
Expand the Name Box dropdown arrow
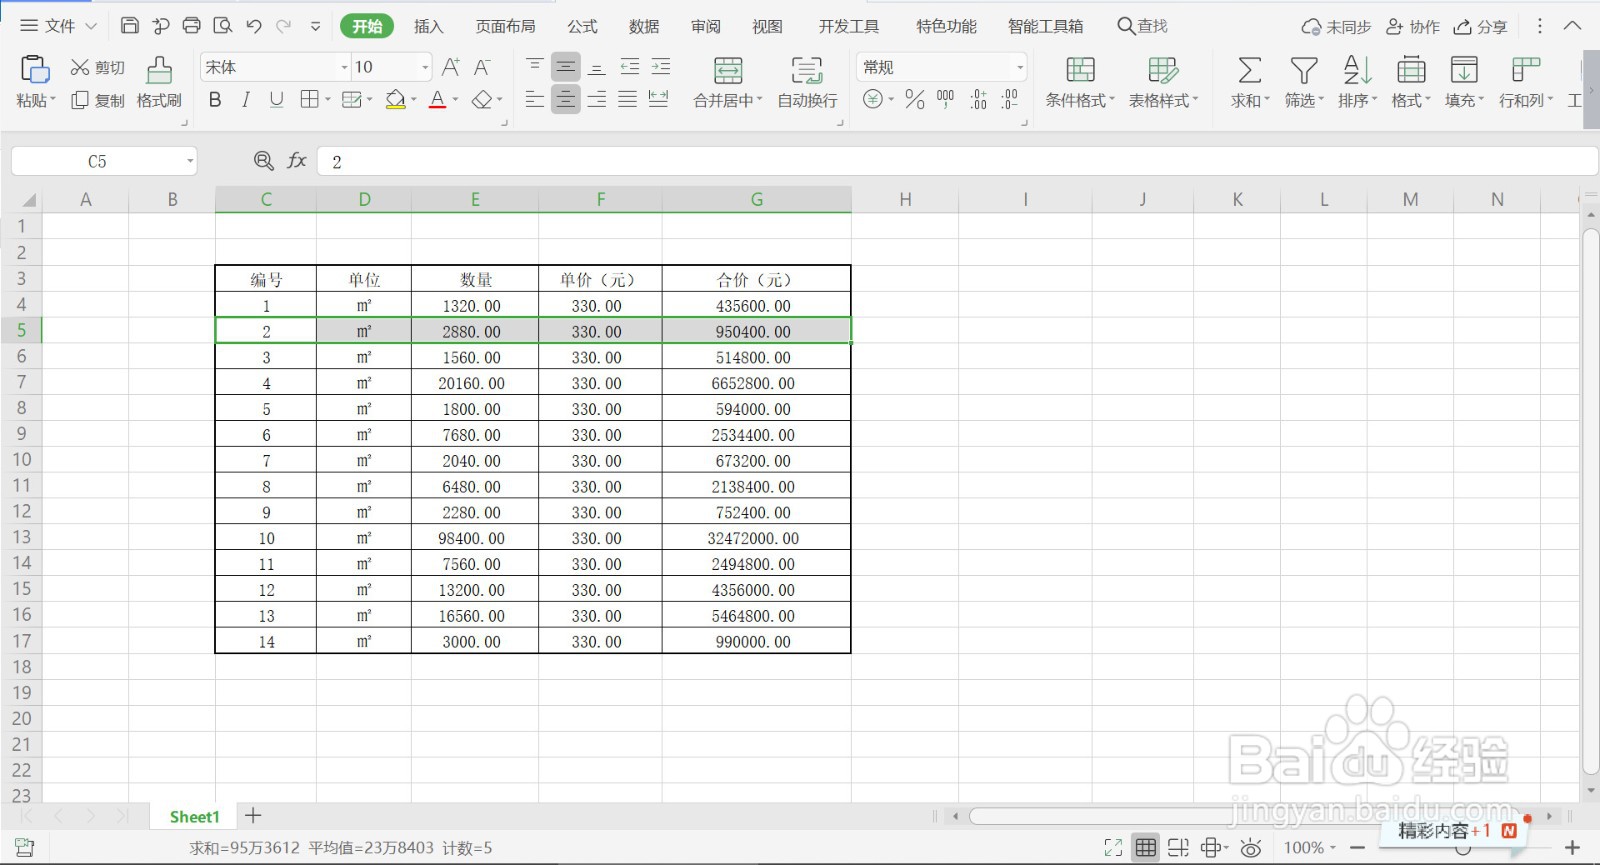[x=190, y=161]
